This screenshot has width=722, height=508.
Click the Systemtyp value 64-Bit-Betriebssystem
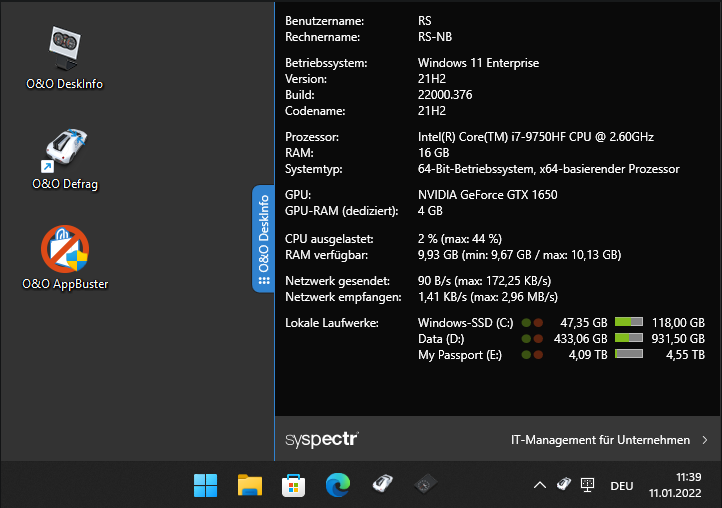[548, 169]
